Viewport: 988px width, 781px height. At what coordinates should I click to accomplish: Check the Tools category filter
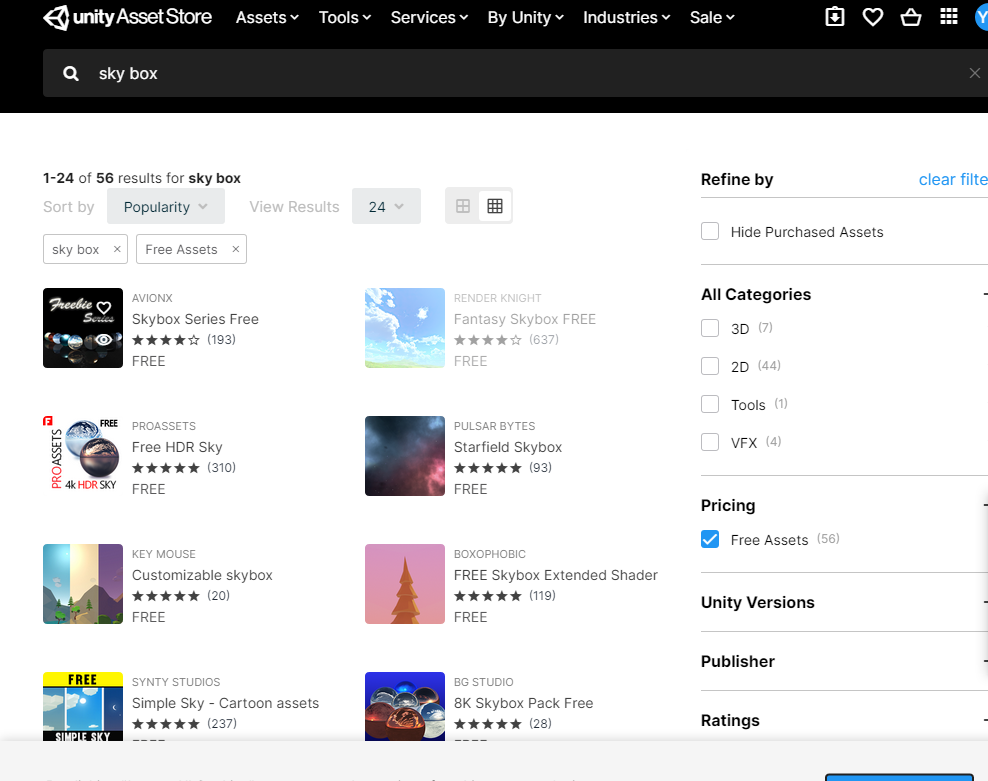[710, 404]
